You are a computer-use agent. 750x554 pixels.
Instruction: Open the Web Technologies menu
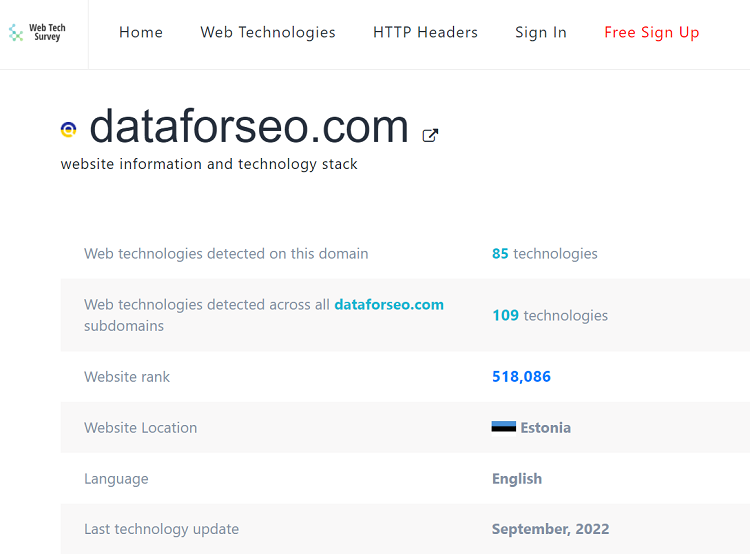point(268,32)
